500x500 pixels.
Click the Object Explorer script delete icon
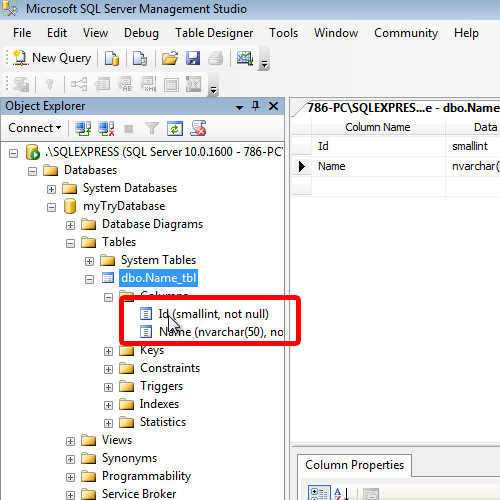[198, 128]
